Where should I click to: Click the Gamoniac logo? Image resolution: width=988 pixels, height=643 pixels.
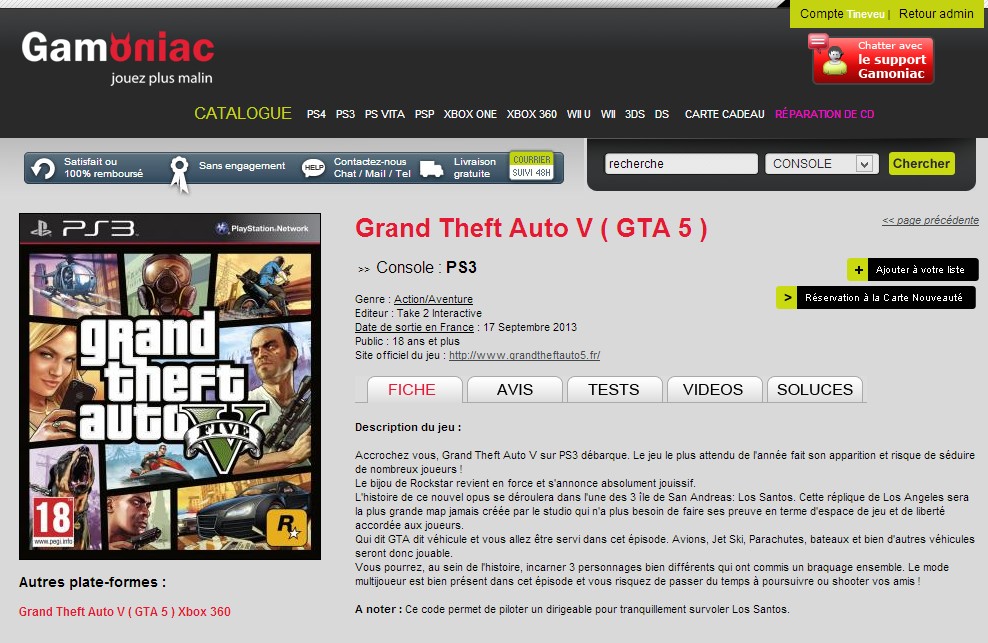(x=118, y=58)
